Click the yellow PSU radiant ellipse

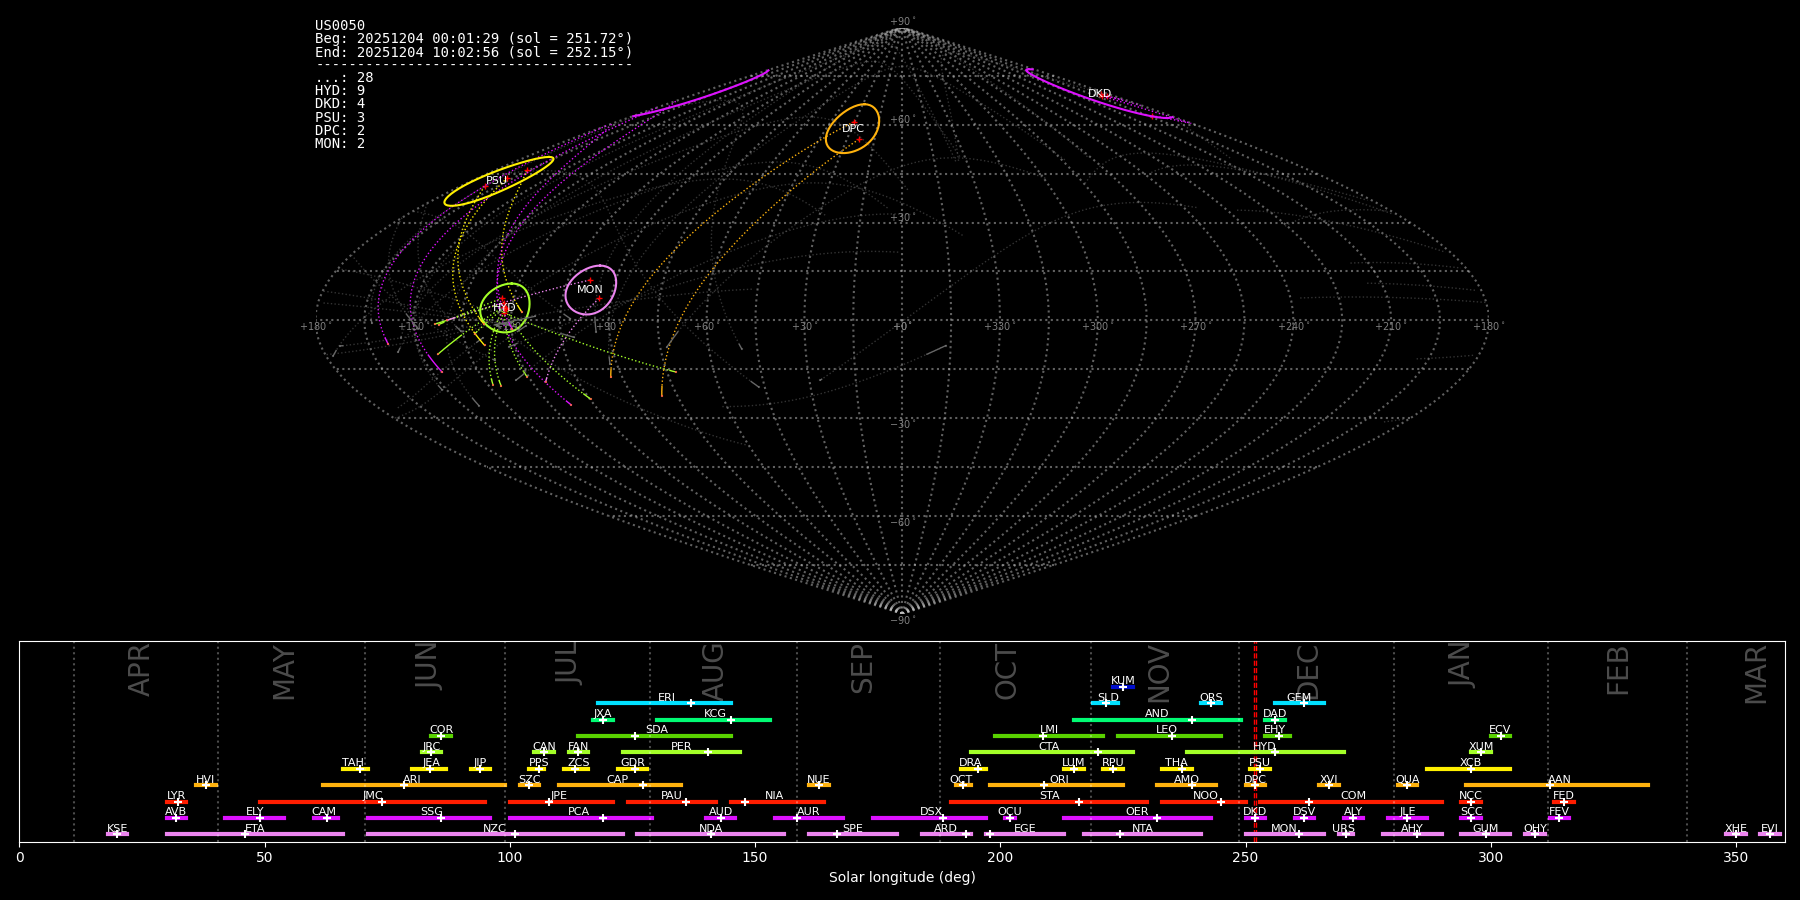[x=498, y=181]
